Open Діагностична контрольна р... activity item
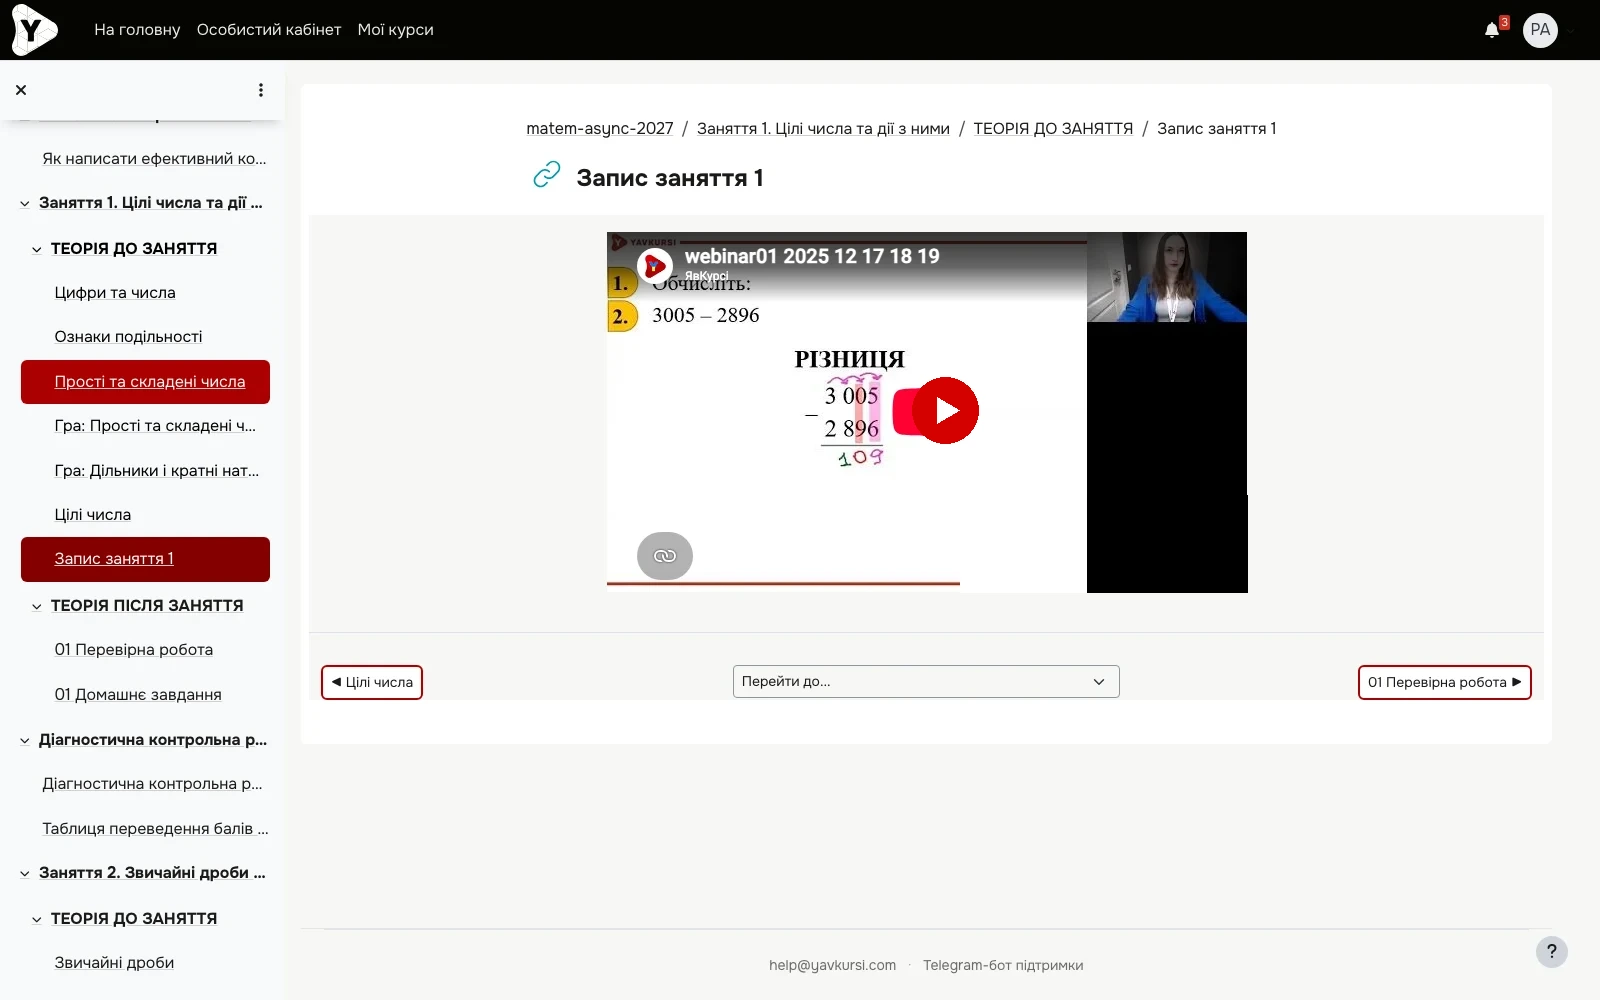1600x1000 pixels. [x=152, y=783]
